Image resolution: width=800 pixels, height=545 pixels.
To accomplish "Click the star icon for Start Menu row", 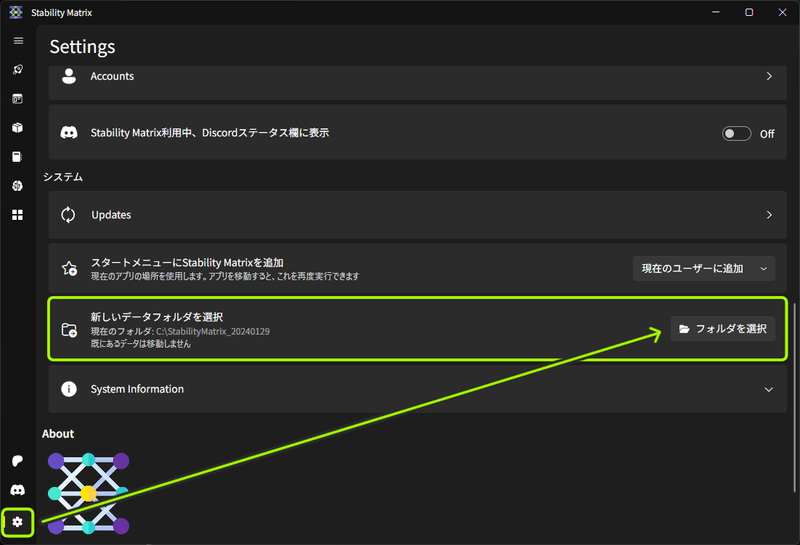I will 69,268.
